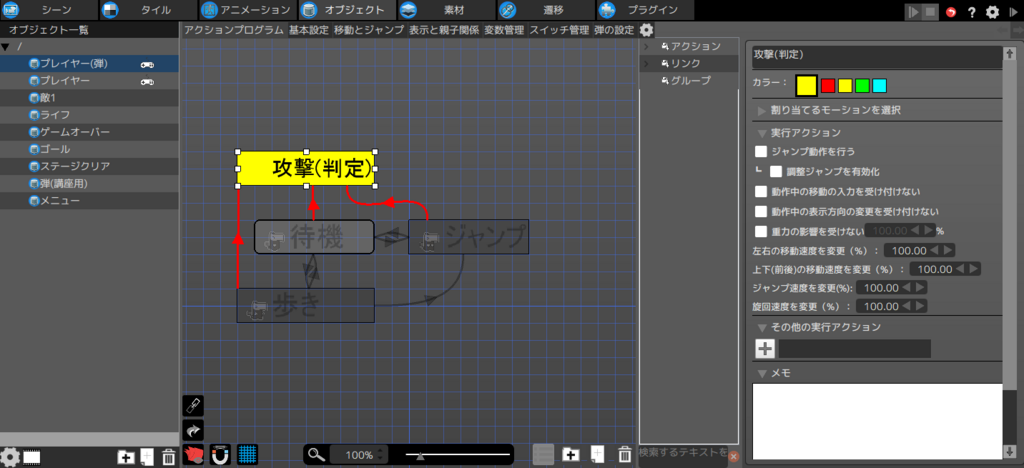Open the 素材 resources tab
Image resolution: width=1024 pixels, height=468 pixels.
(x=445, y=10)
